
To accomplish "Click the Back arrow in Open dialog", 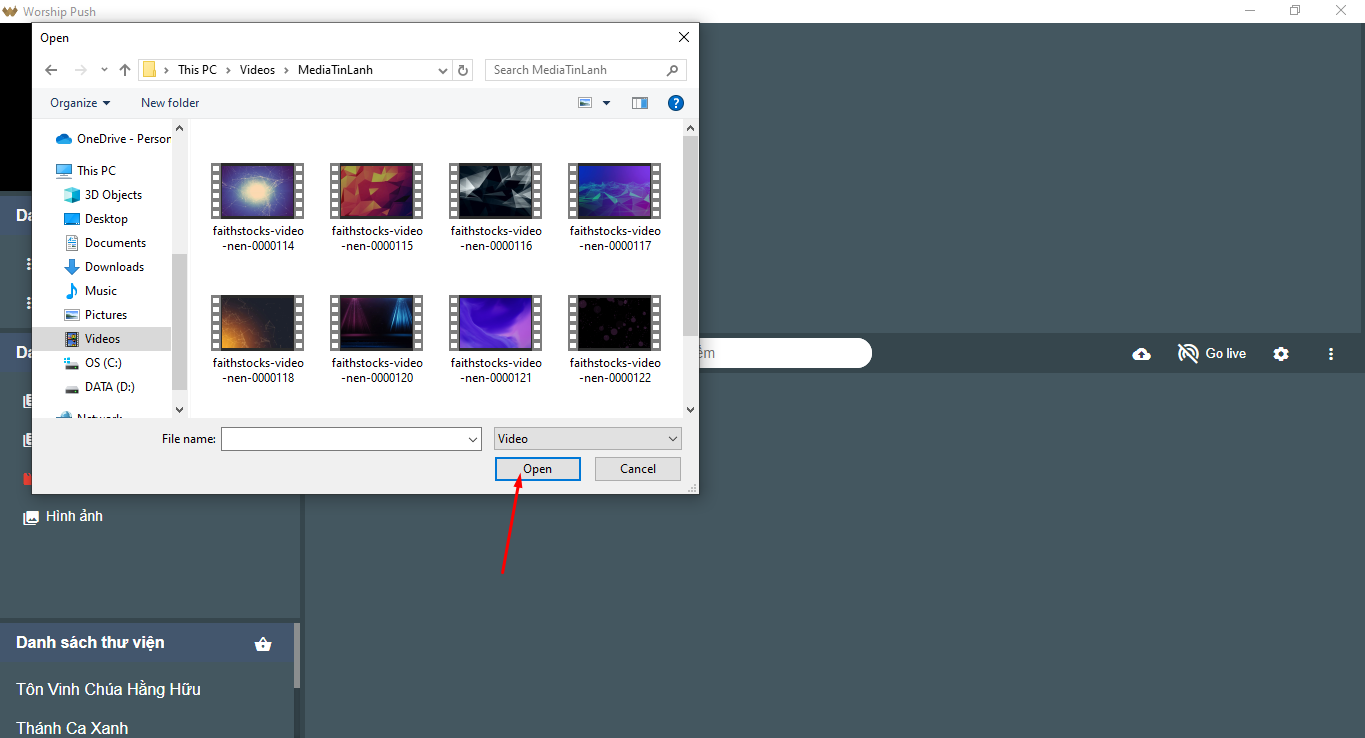I will (x=52, y=70).
